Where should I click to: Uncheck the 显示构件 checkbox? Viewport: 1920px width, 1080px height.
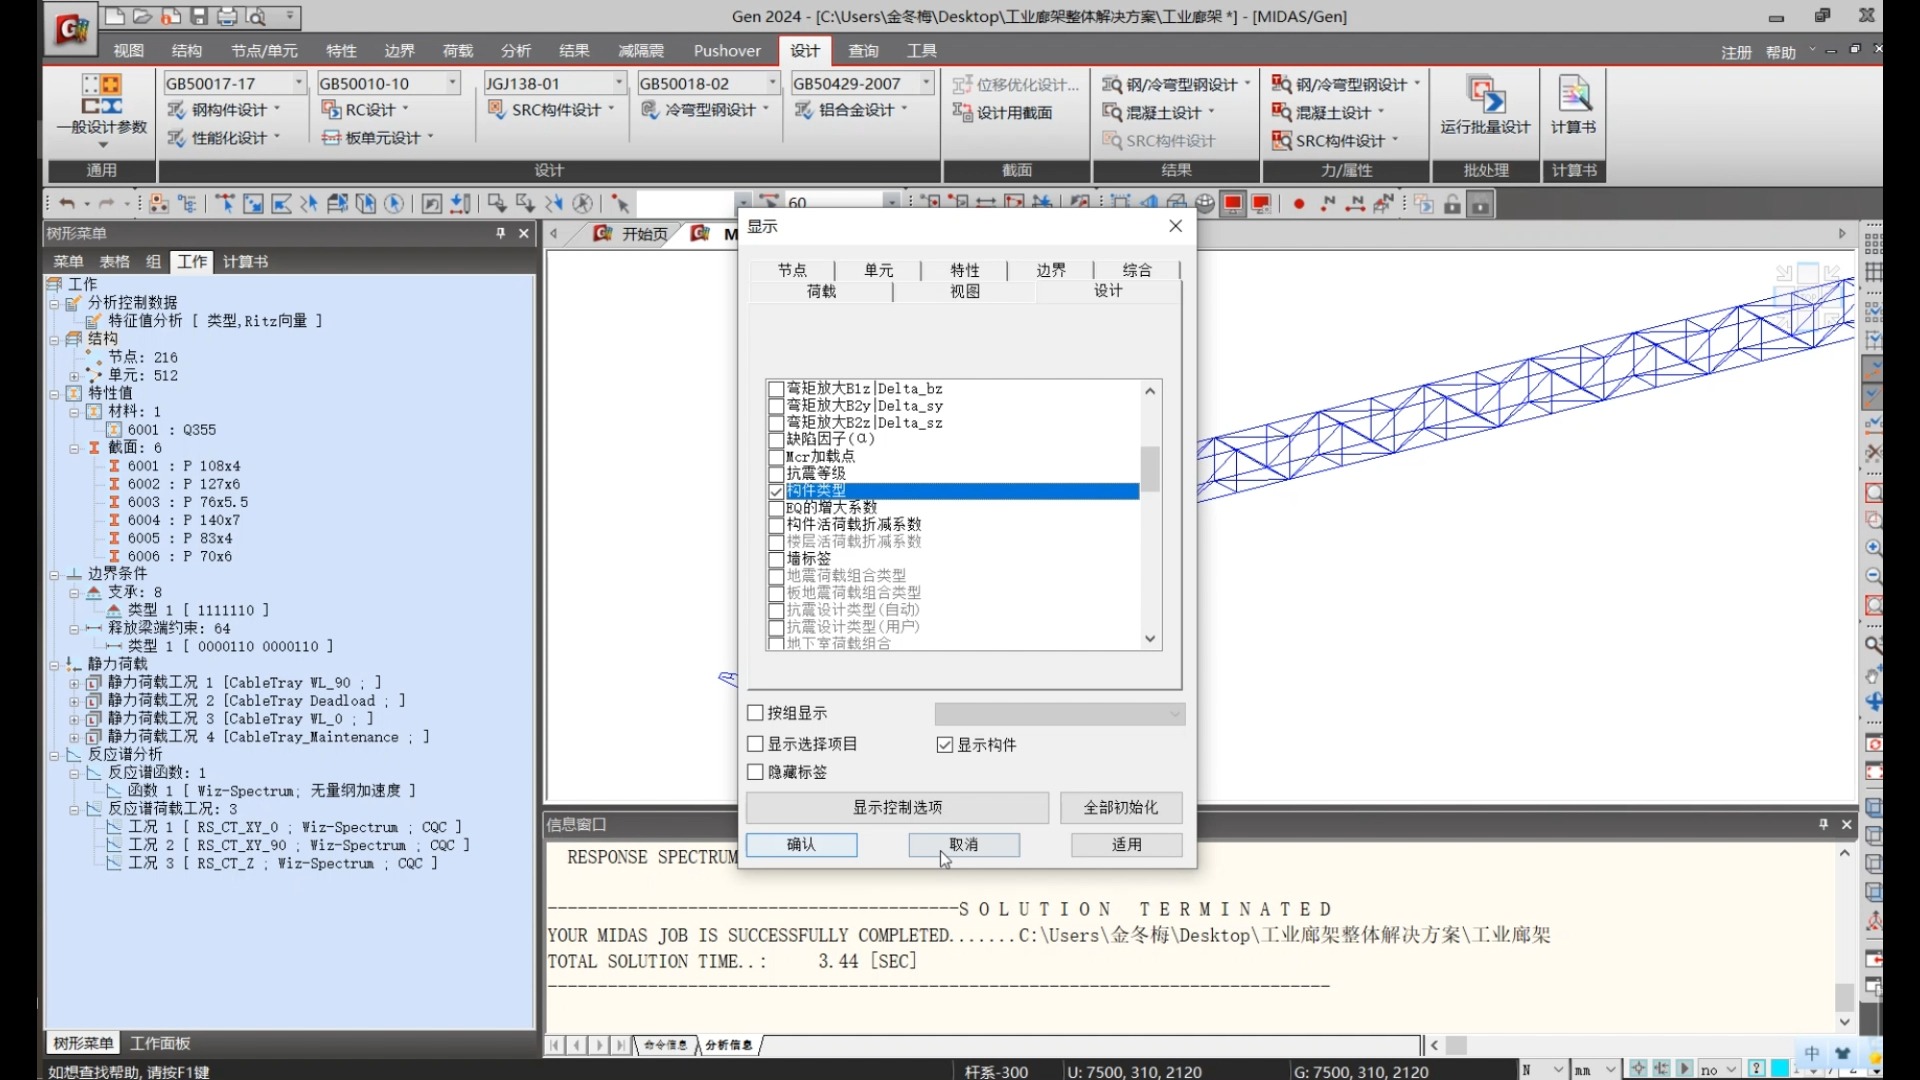click(x=945, y=745)
